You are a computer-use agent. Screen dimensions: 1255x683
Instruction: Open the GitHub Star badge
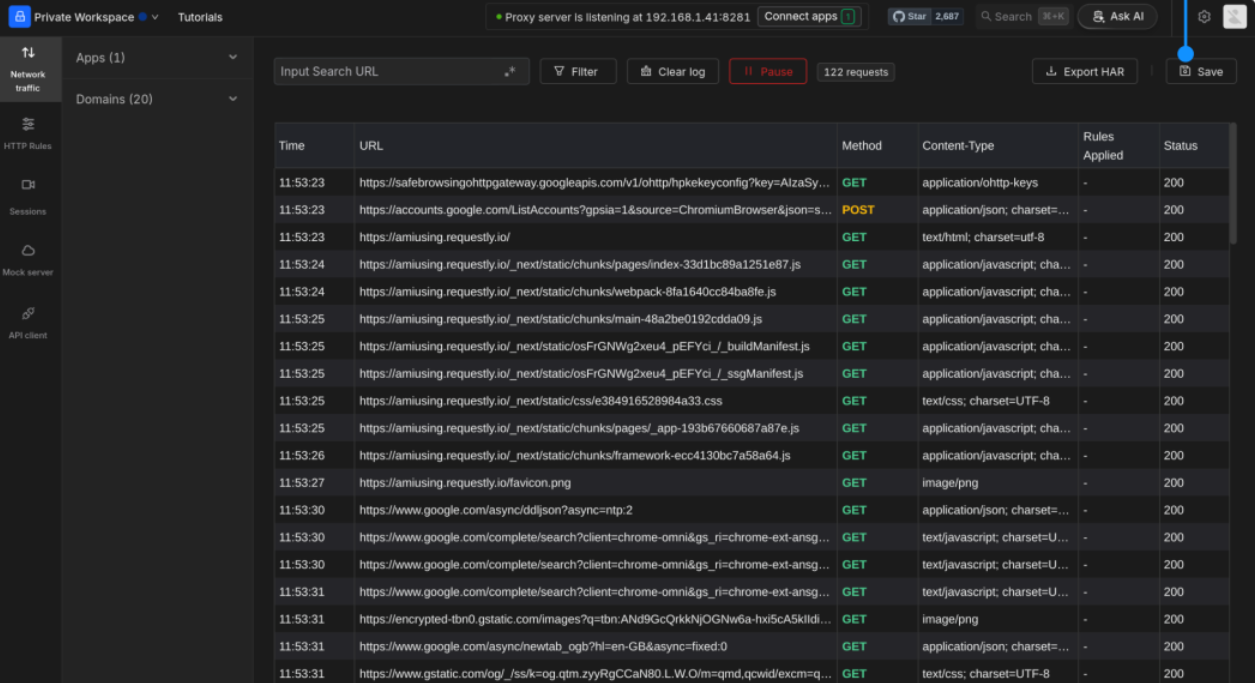pyautogui.click(x=926, y=17)
